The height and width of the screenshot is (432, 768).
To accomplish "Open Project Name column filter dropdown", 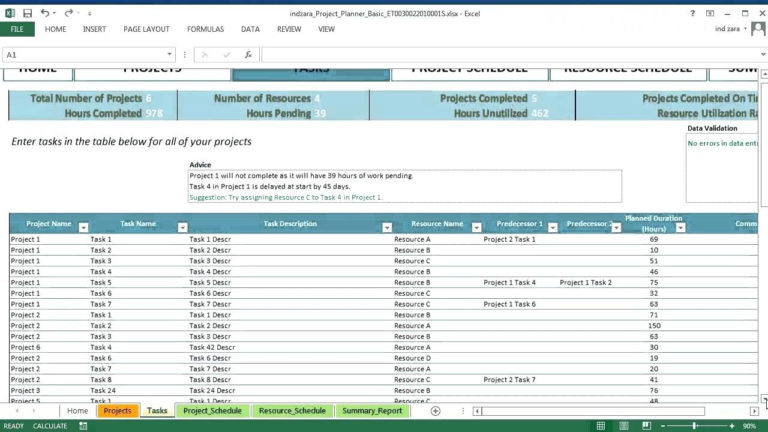I will [83, 227].
